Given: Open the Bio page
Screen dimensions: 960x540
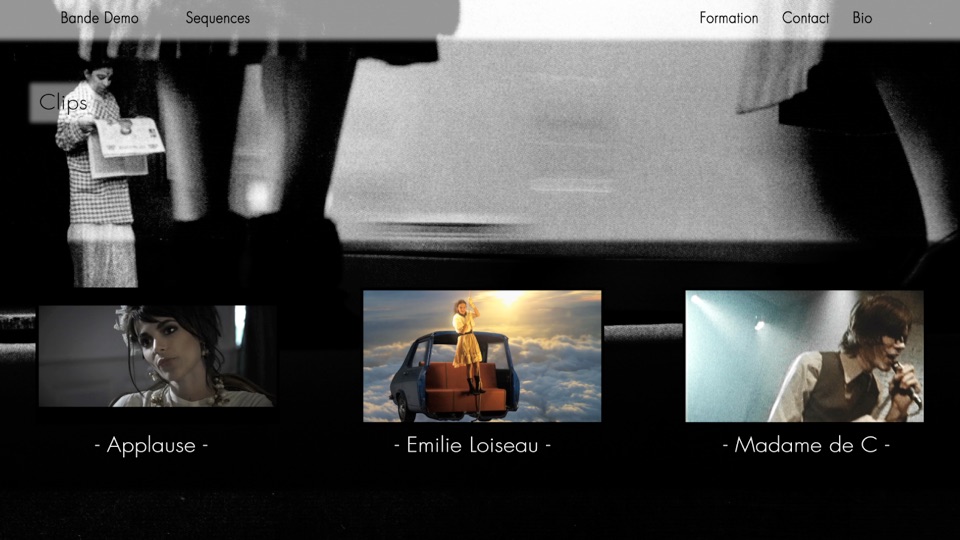Looking at the screenshot, I should click(862, 18).
